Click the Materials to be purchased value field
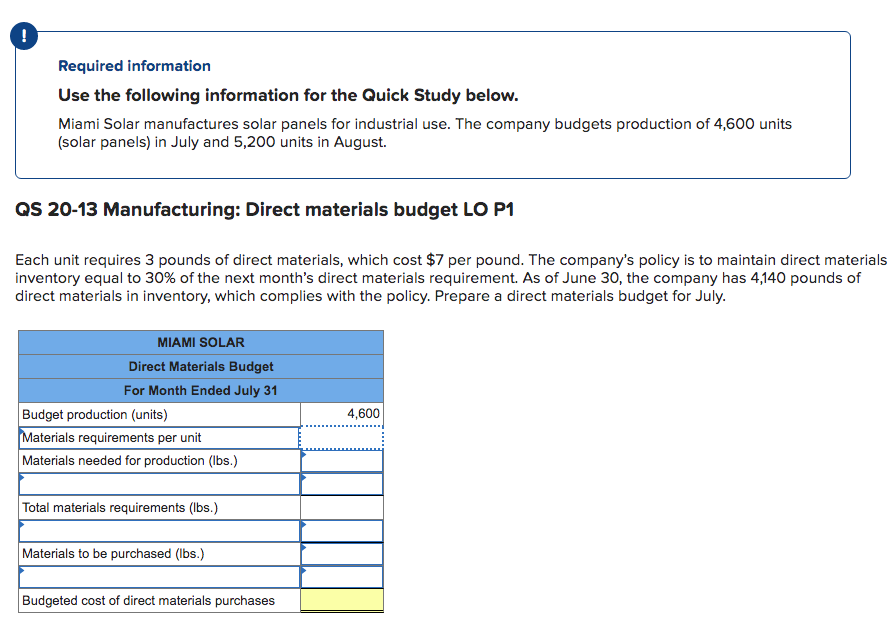 [x=342, y=554]
